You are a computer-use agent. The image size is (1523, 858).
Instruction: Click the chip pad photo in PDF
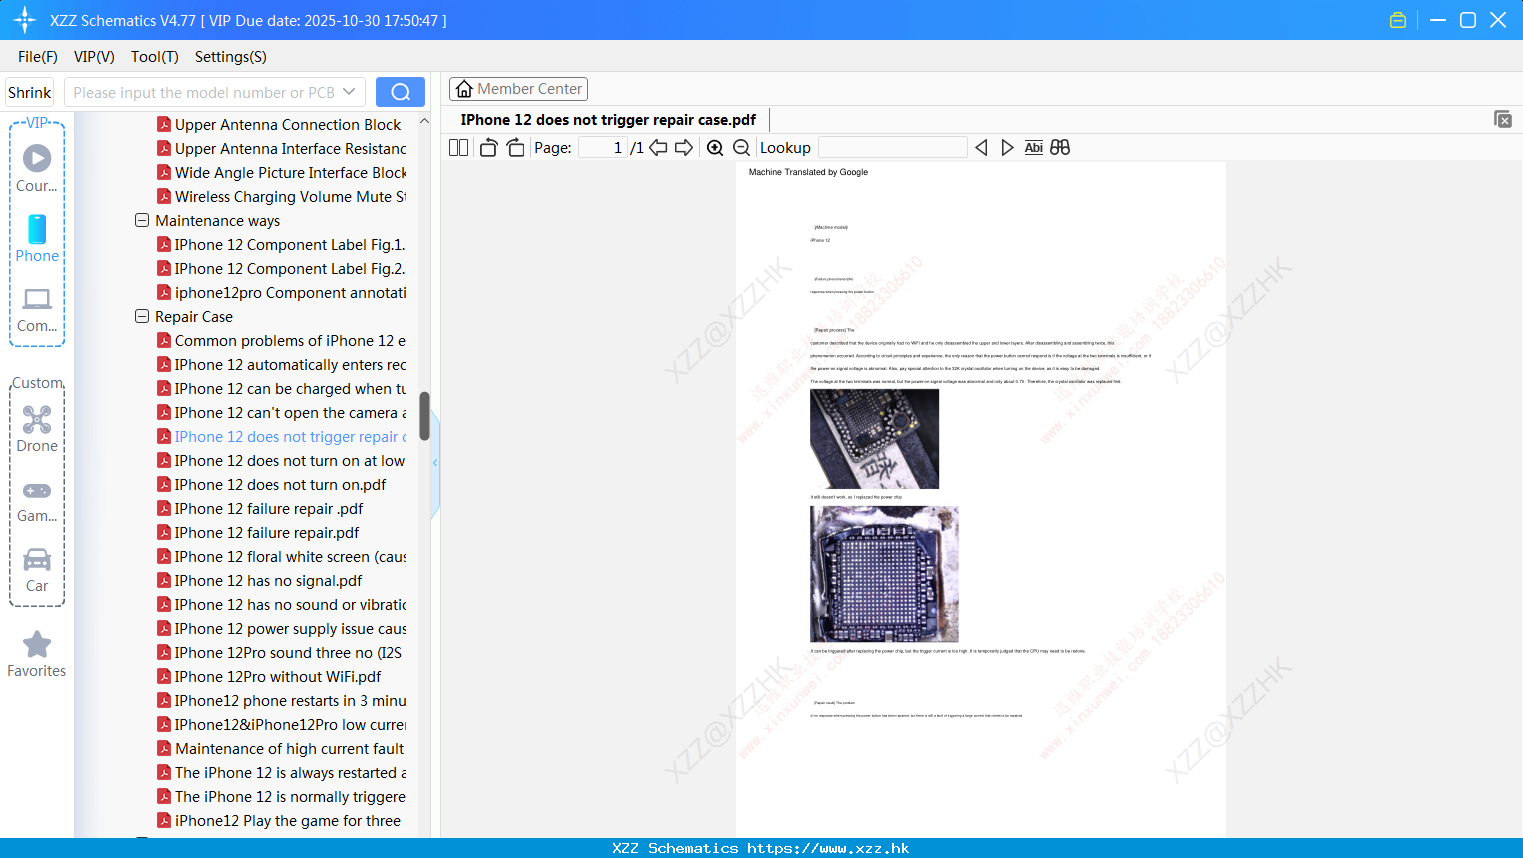coord(884,574)
